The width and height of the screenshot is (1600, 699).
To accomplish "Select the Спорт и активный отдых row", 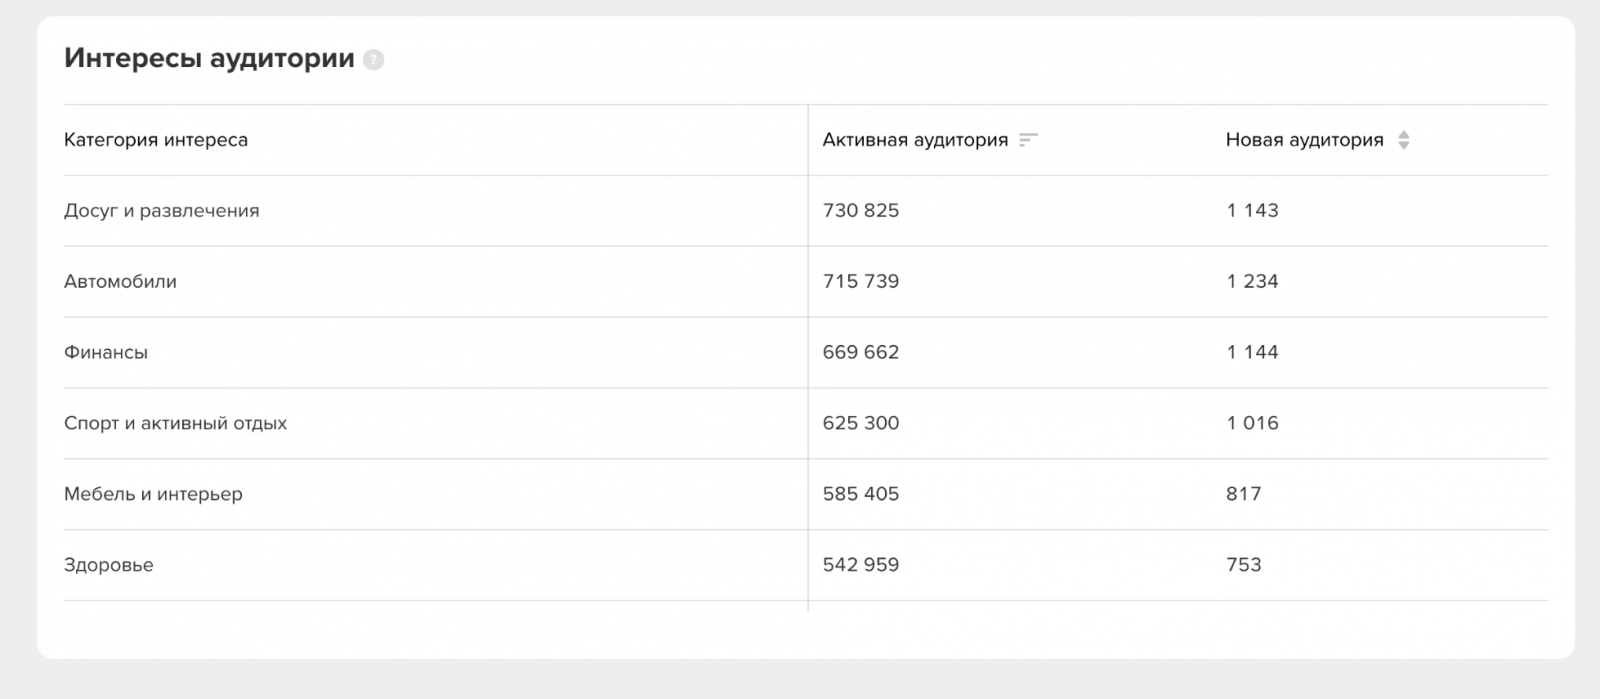I will coord(175,423).
